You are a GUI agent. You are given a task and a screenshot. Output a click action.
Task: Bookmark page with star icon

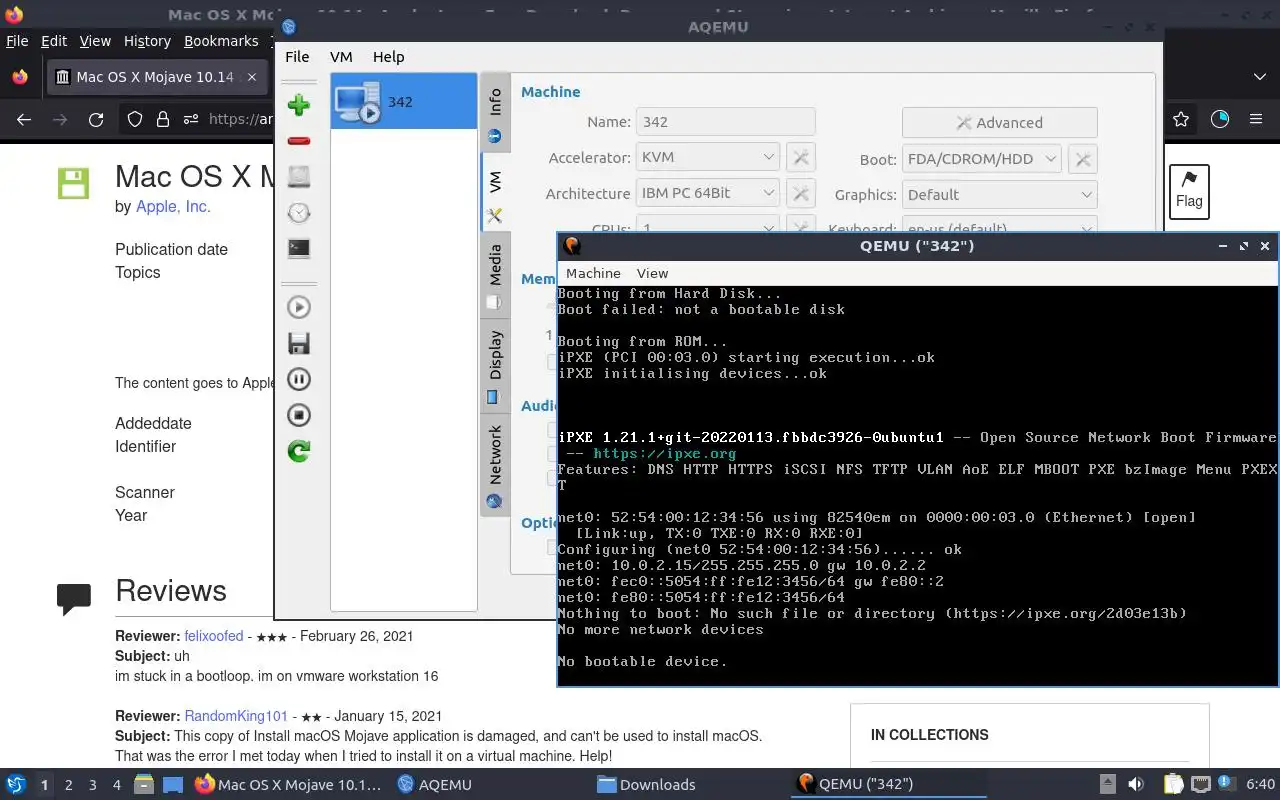click(x=1181, y=119)
